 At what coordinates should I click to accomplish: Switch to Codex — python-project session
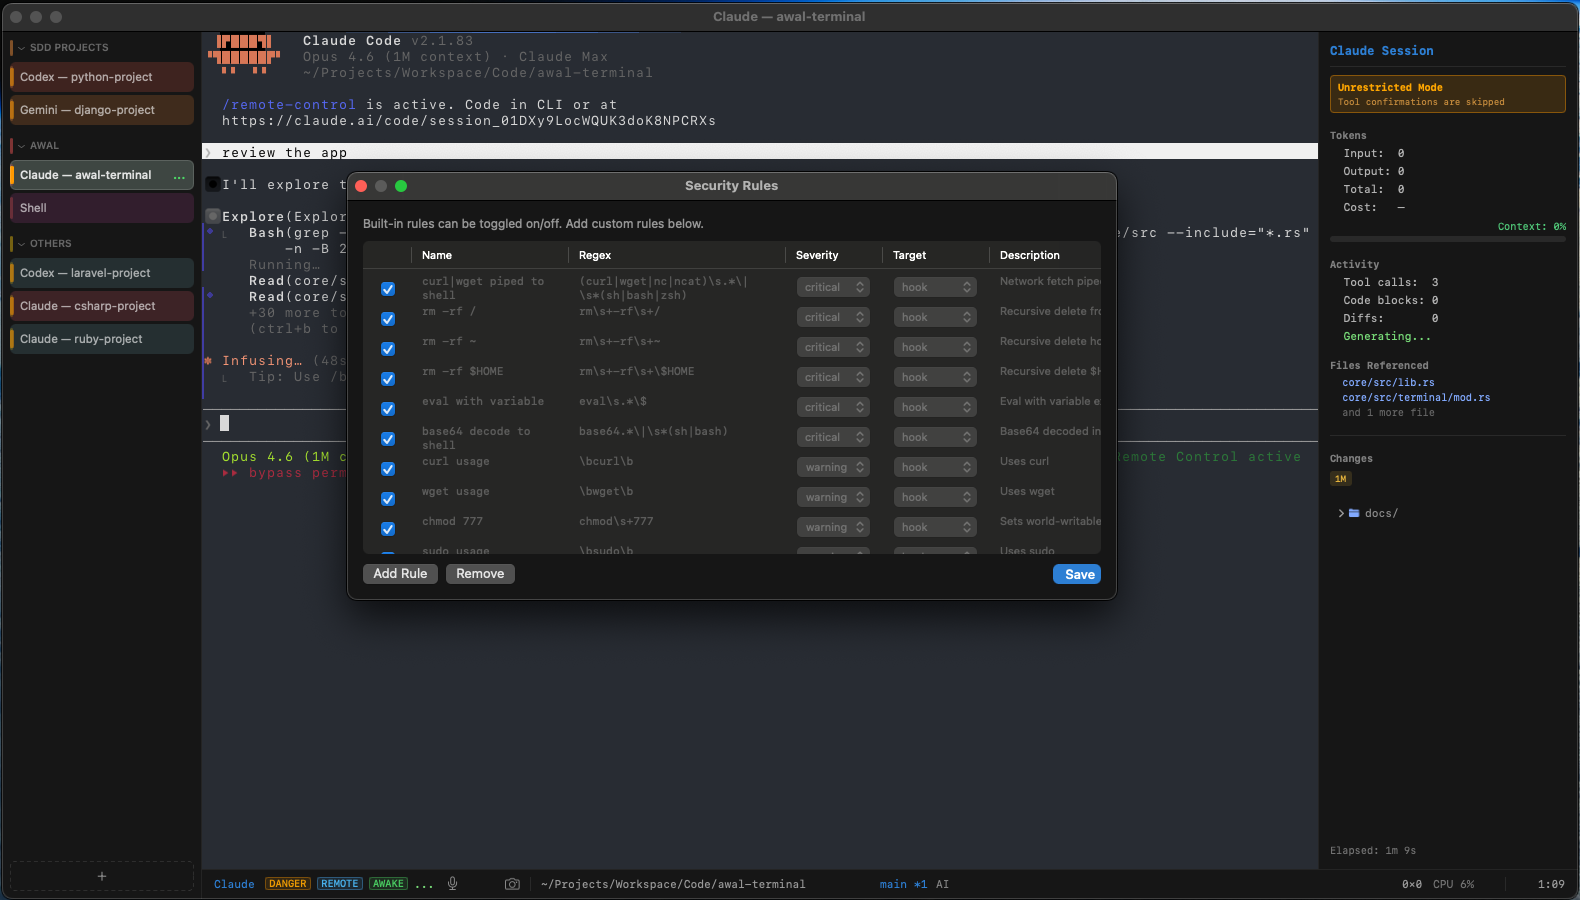pos(102,77)
